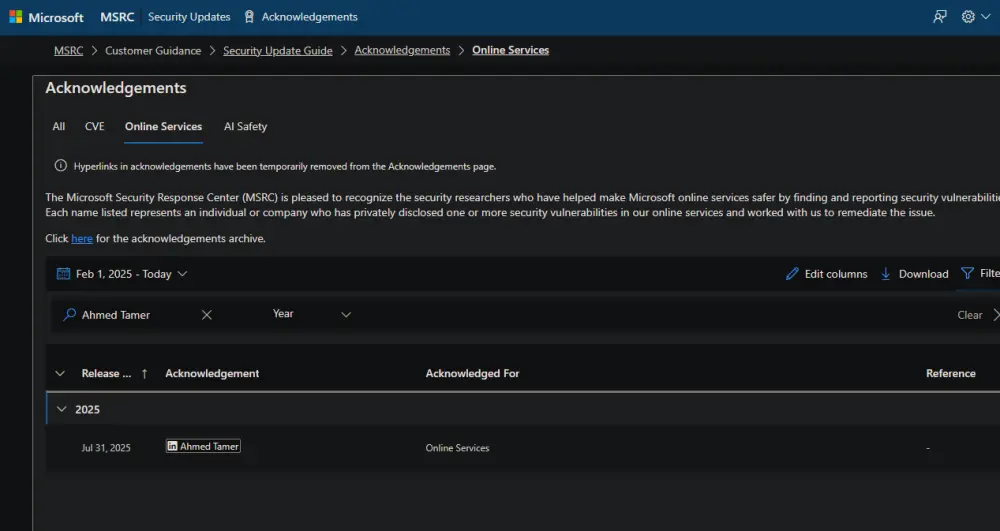The image size is (1000, 531).
Task: Select the Online Services tab
Action: click(x=163, y=126)
